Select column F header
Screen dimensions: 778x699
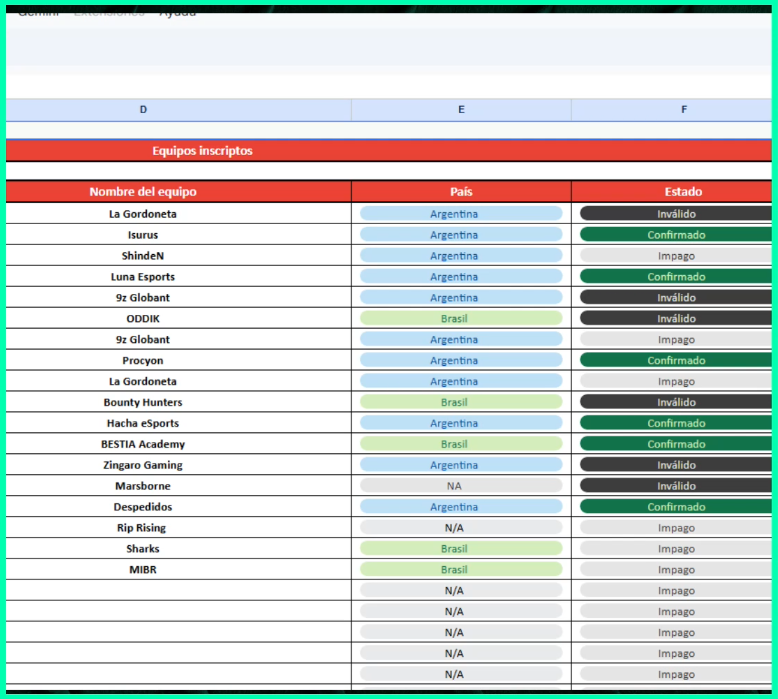point(671,110)
